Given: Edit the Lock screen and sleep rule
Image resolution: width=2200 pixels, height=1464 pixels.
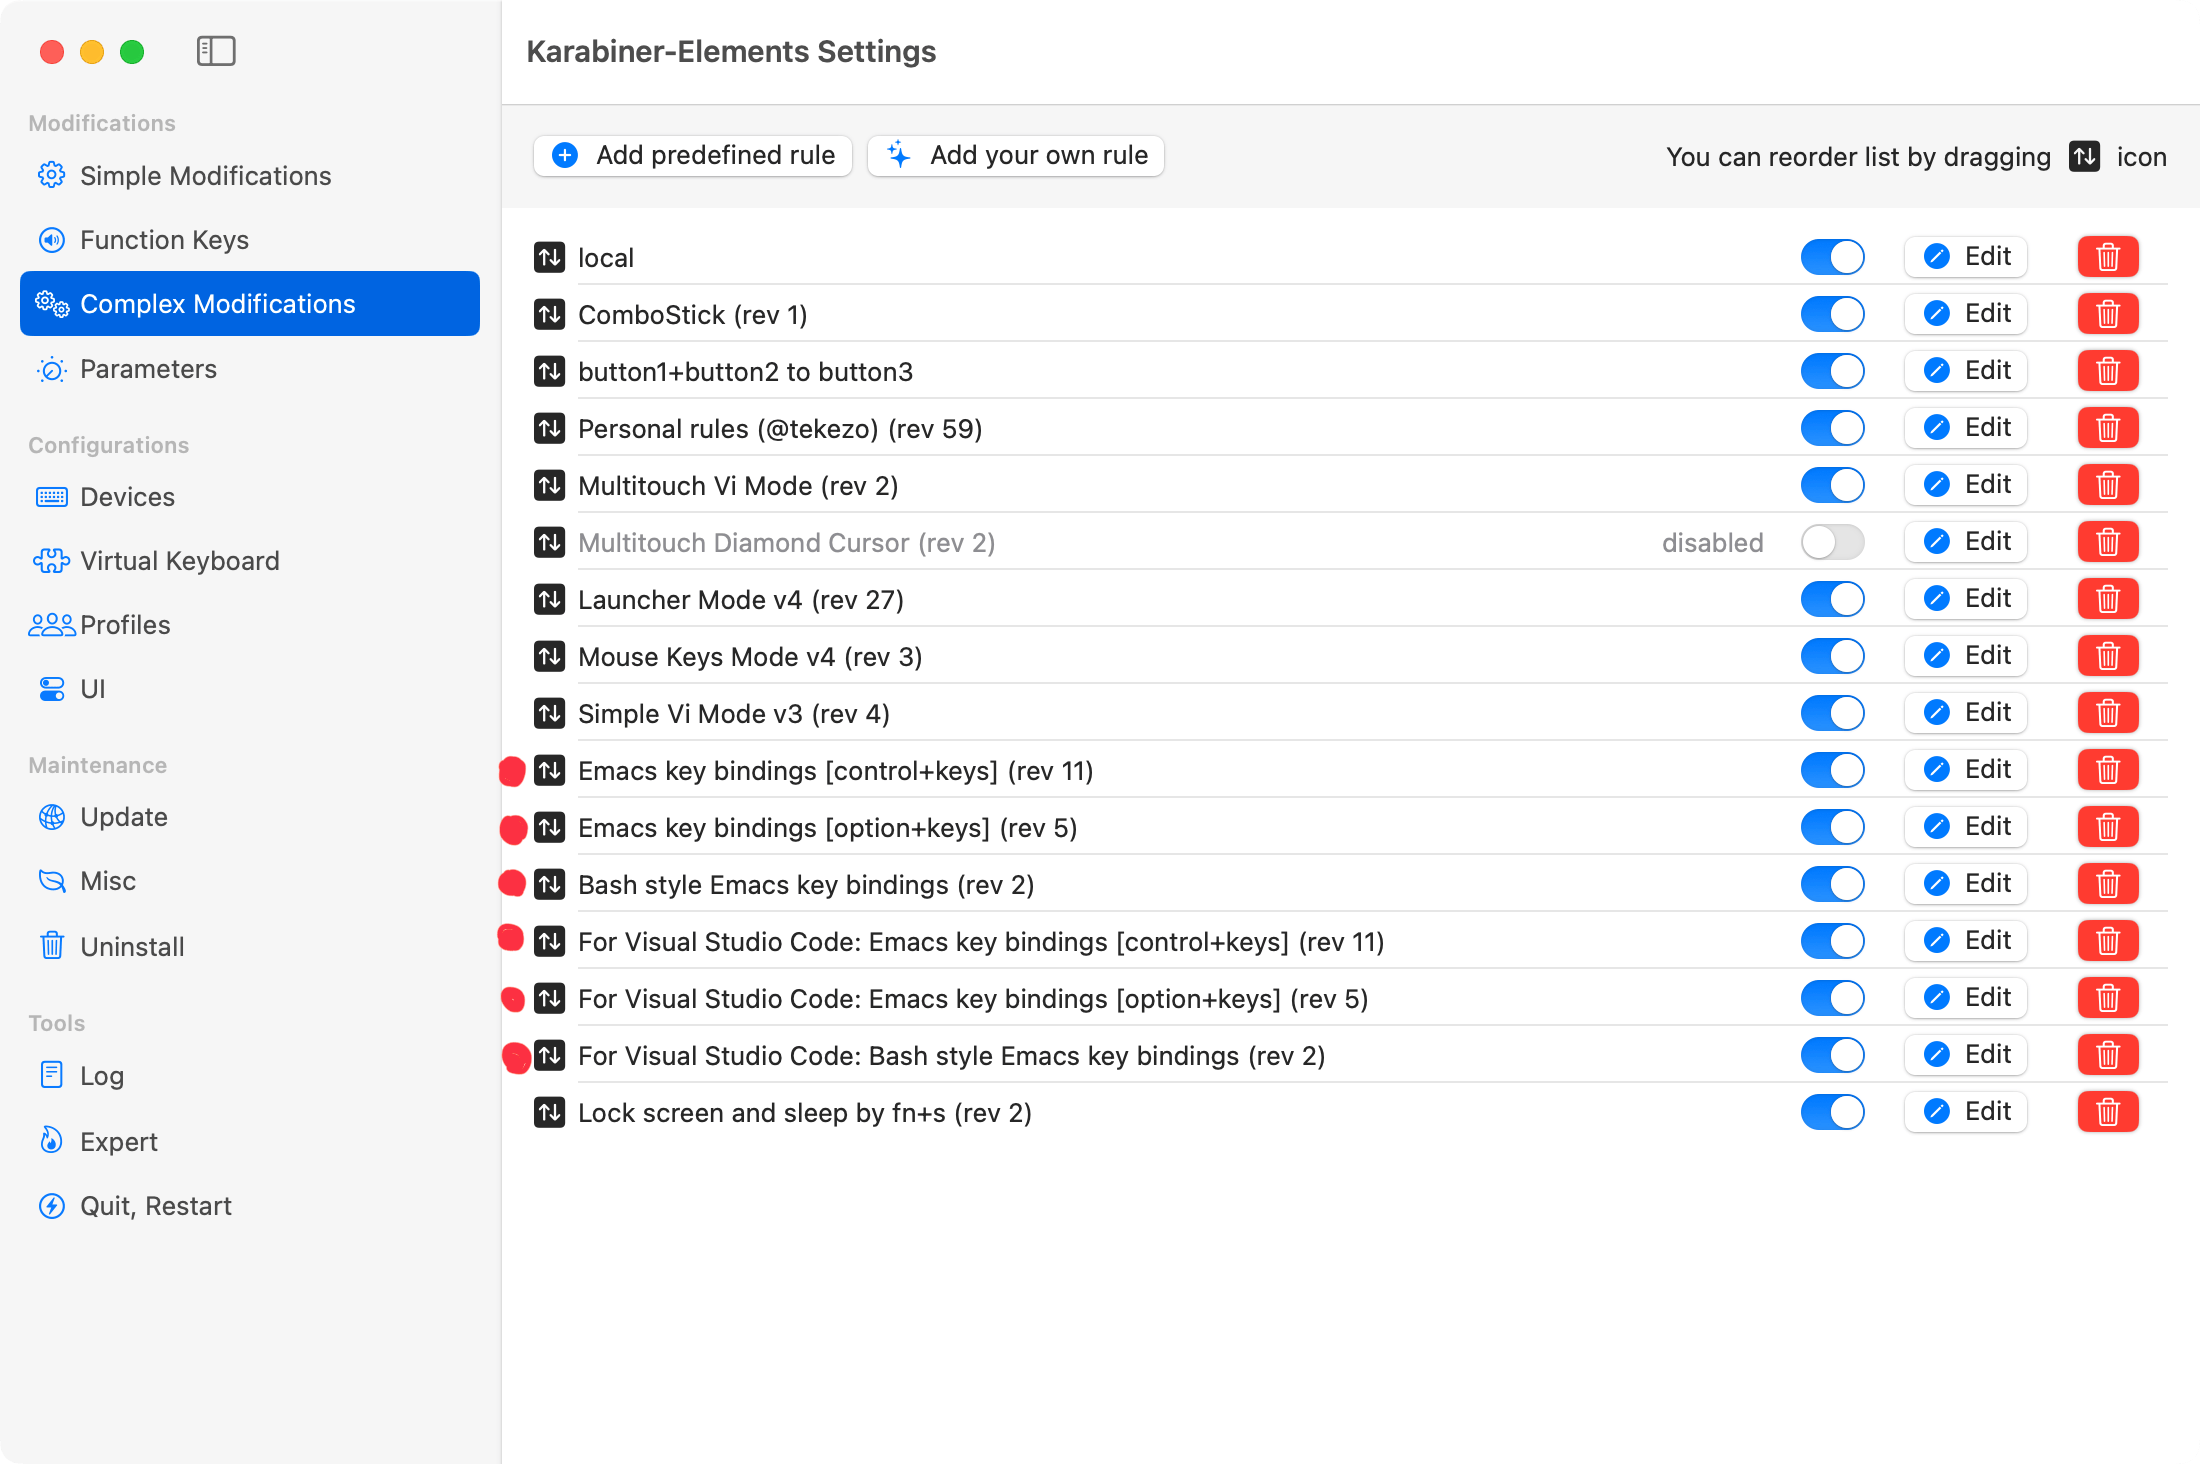Looking at the screenshot, I should (x=1966, y=1112).
